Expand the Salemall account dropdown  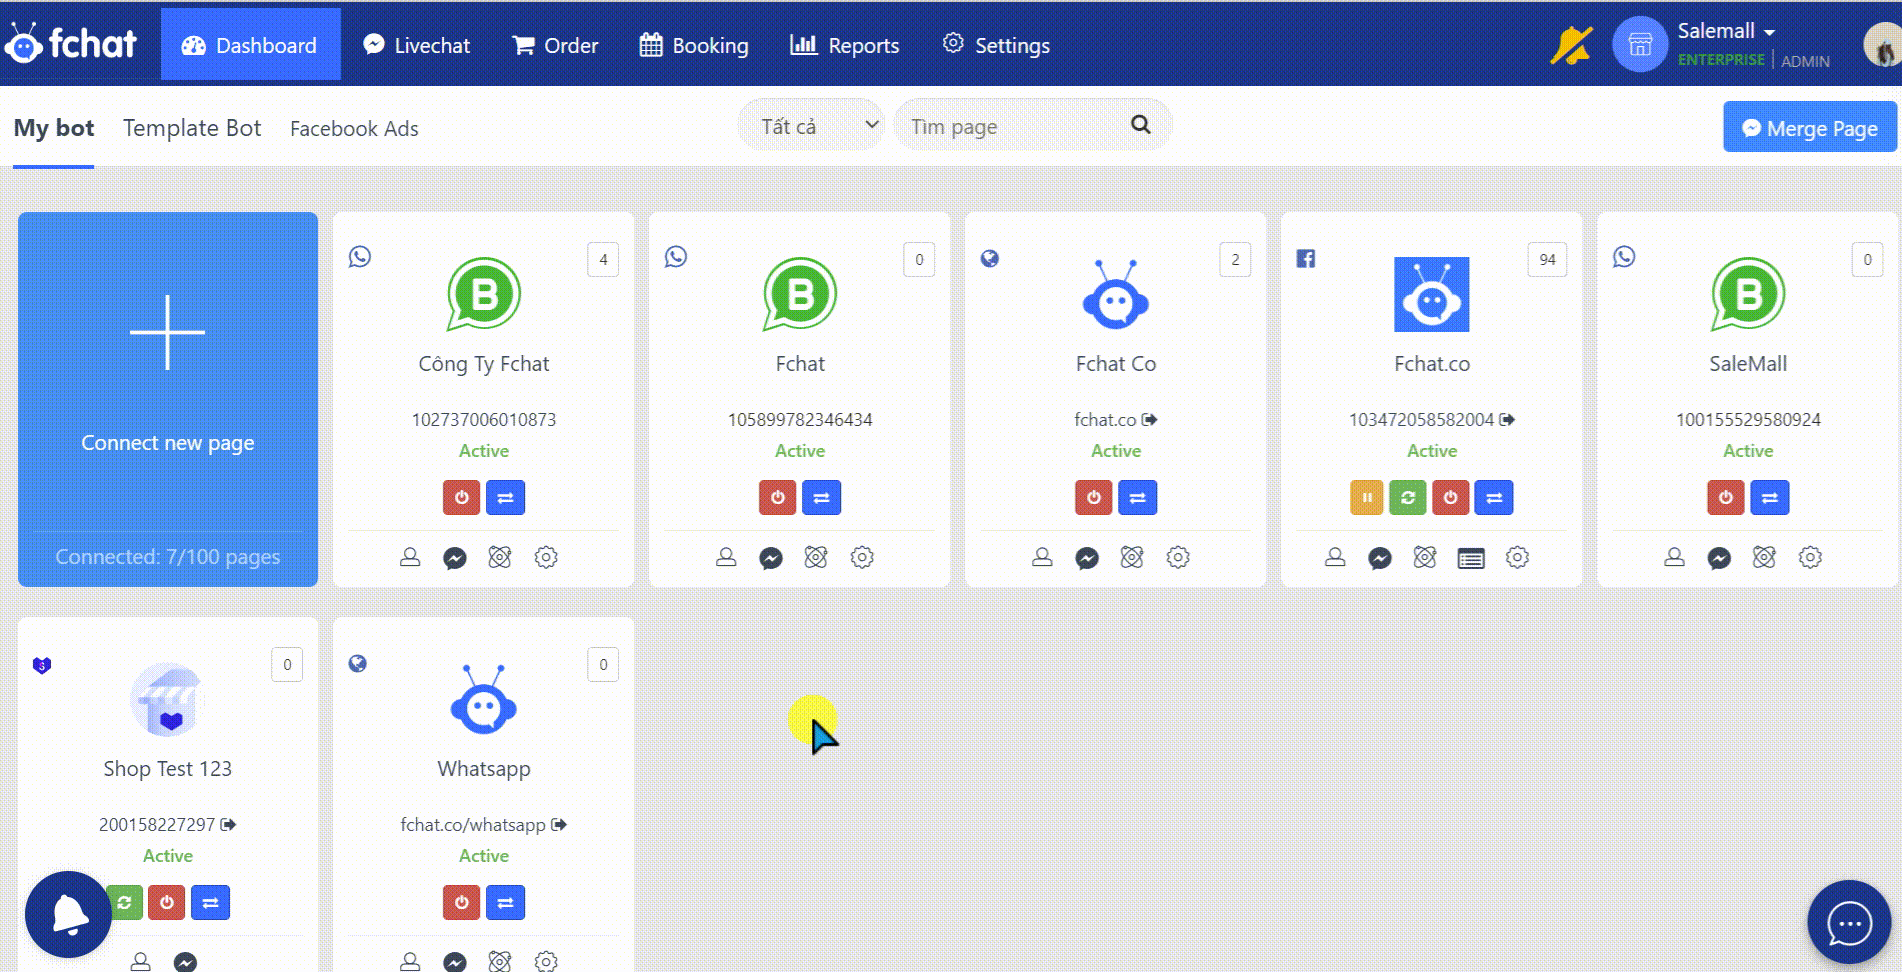[x=1726, y=31]
